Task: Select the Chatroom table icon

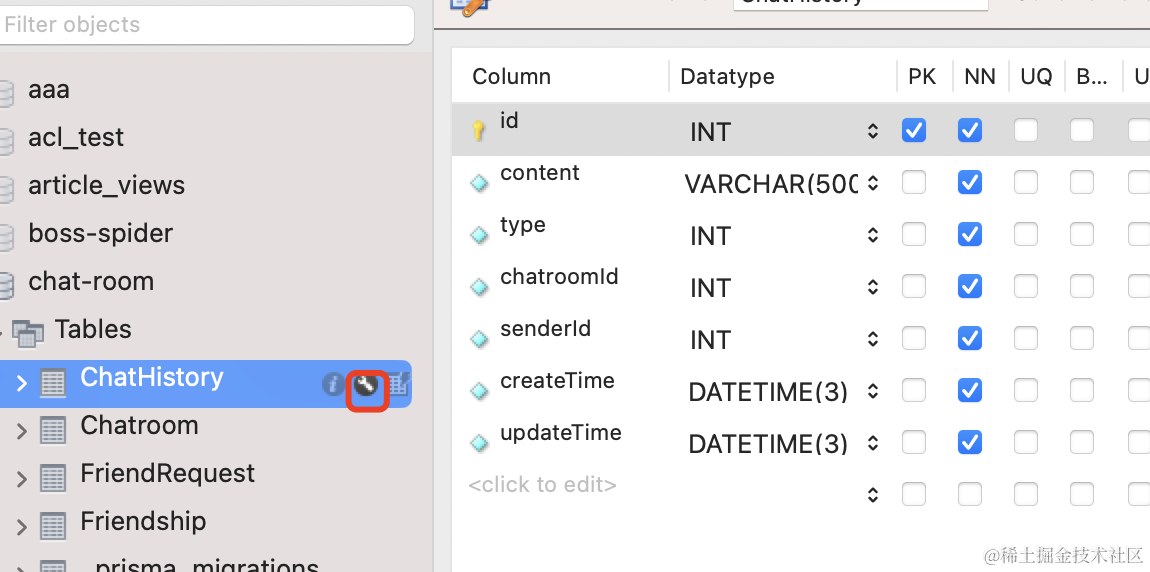Action: 53,431
